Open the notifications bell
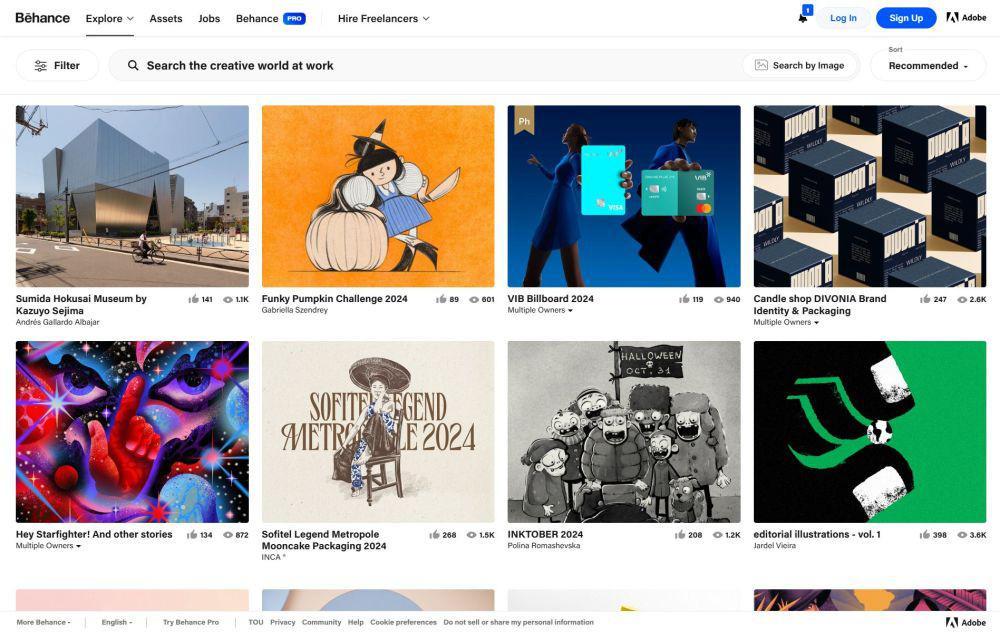The image size is (1000, 632). 803,18
